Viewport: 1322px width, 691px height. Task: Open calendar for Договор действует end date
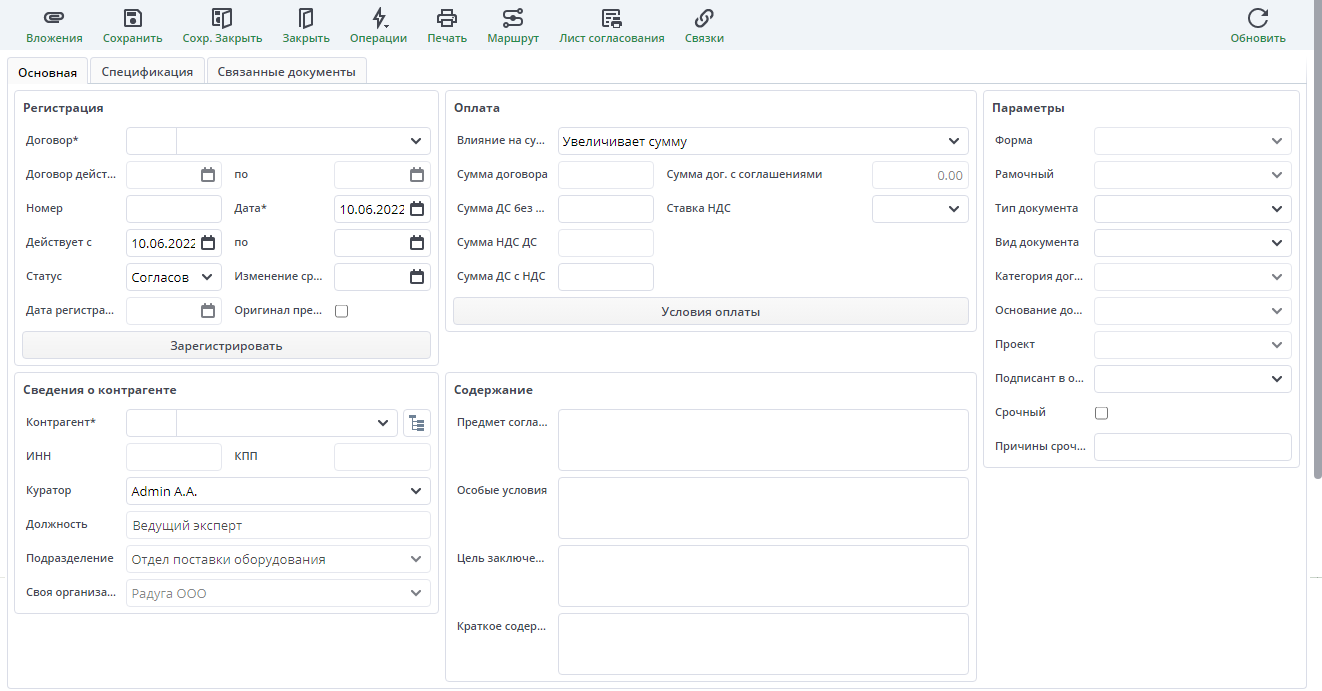(417, 175)
